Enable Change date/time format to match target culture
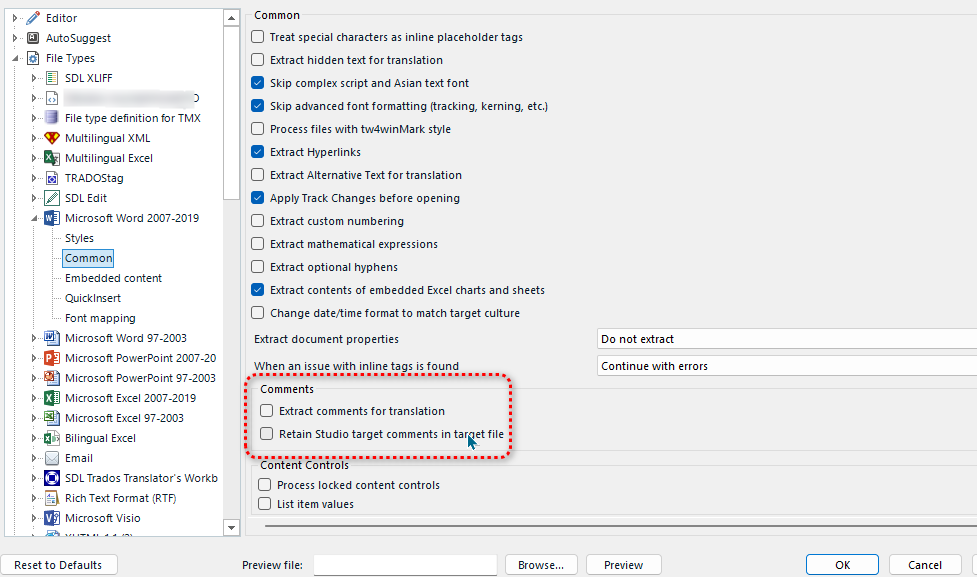Viewport: 977px width, 577px height. pyautogui.click(x=257, y=313)
